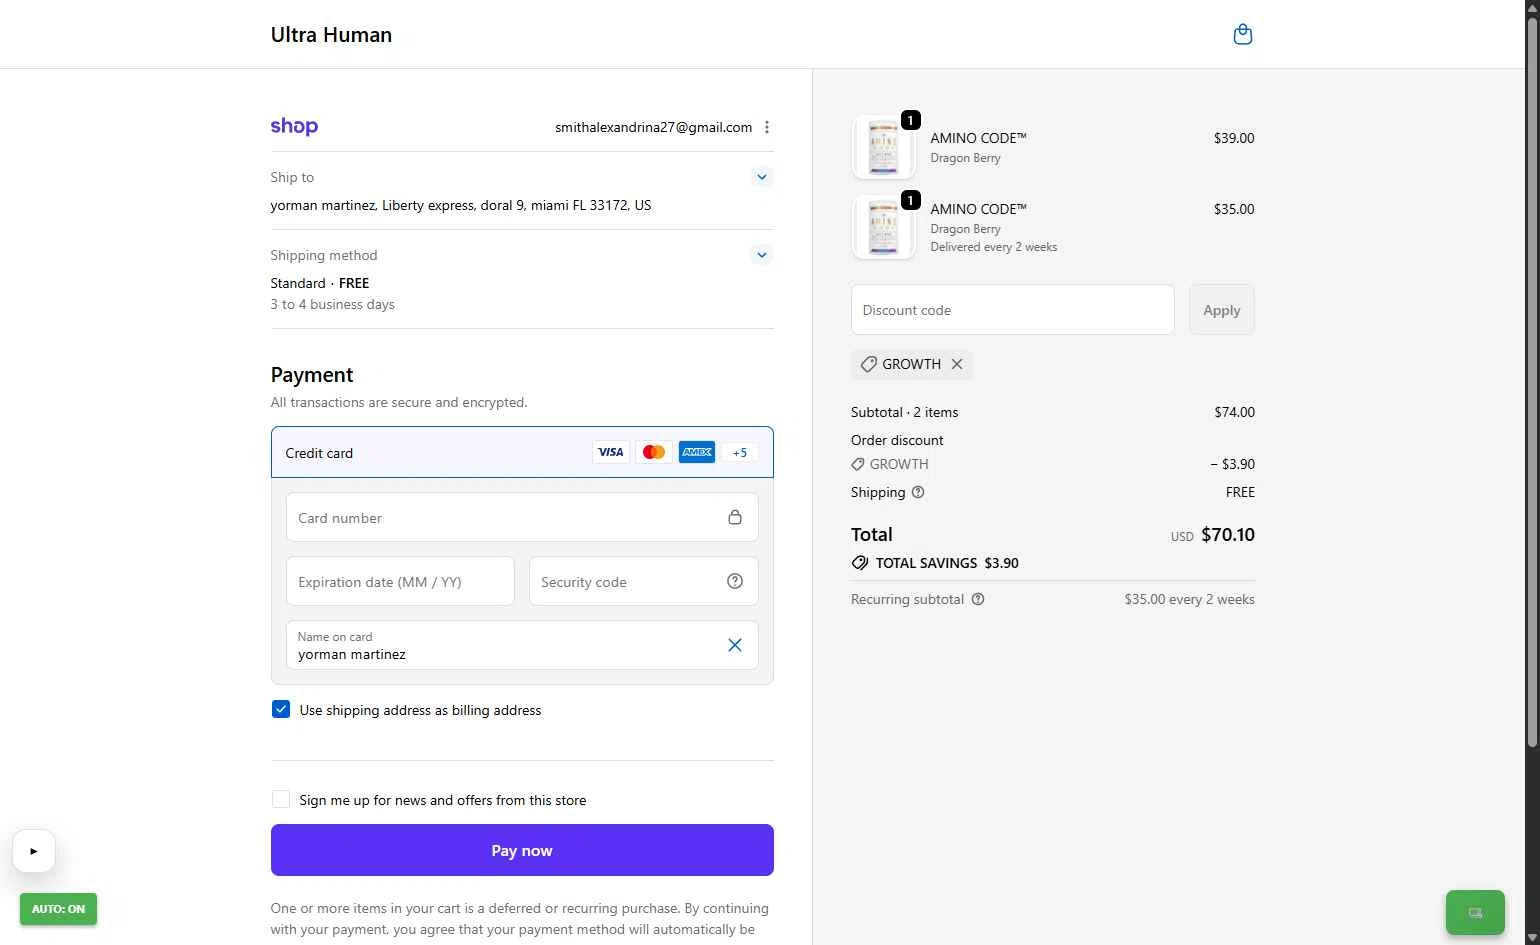Click the $70.10 total amount
Image resolution: width=1540 pixels, height=945 pixels.
tap(1228, 534)
